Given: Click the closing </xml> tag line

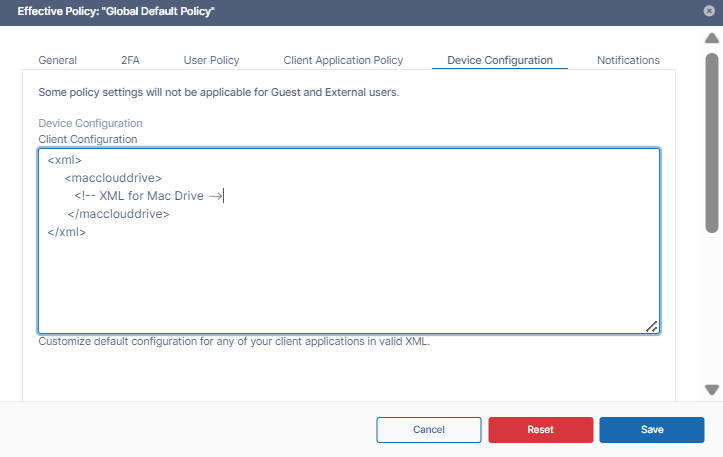Looking at the screenshot, I should coord(67,232).
